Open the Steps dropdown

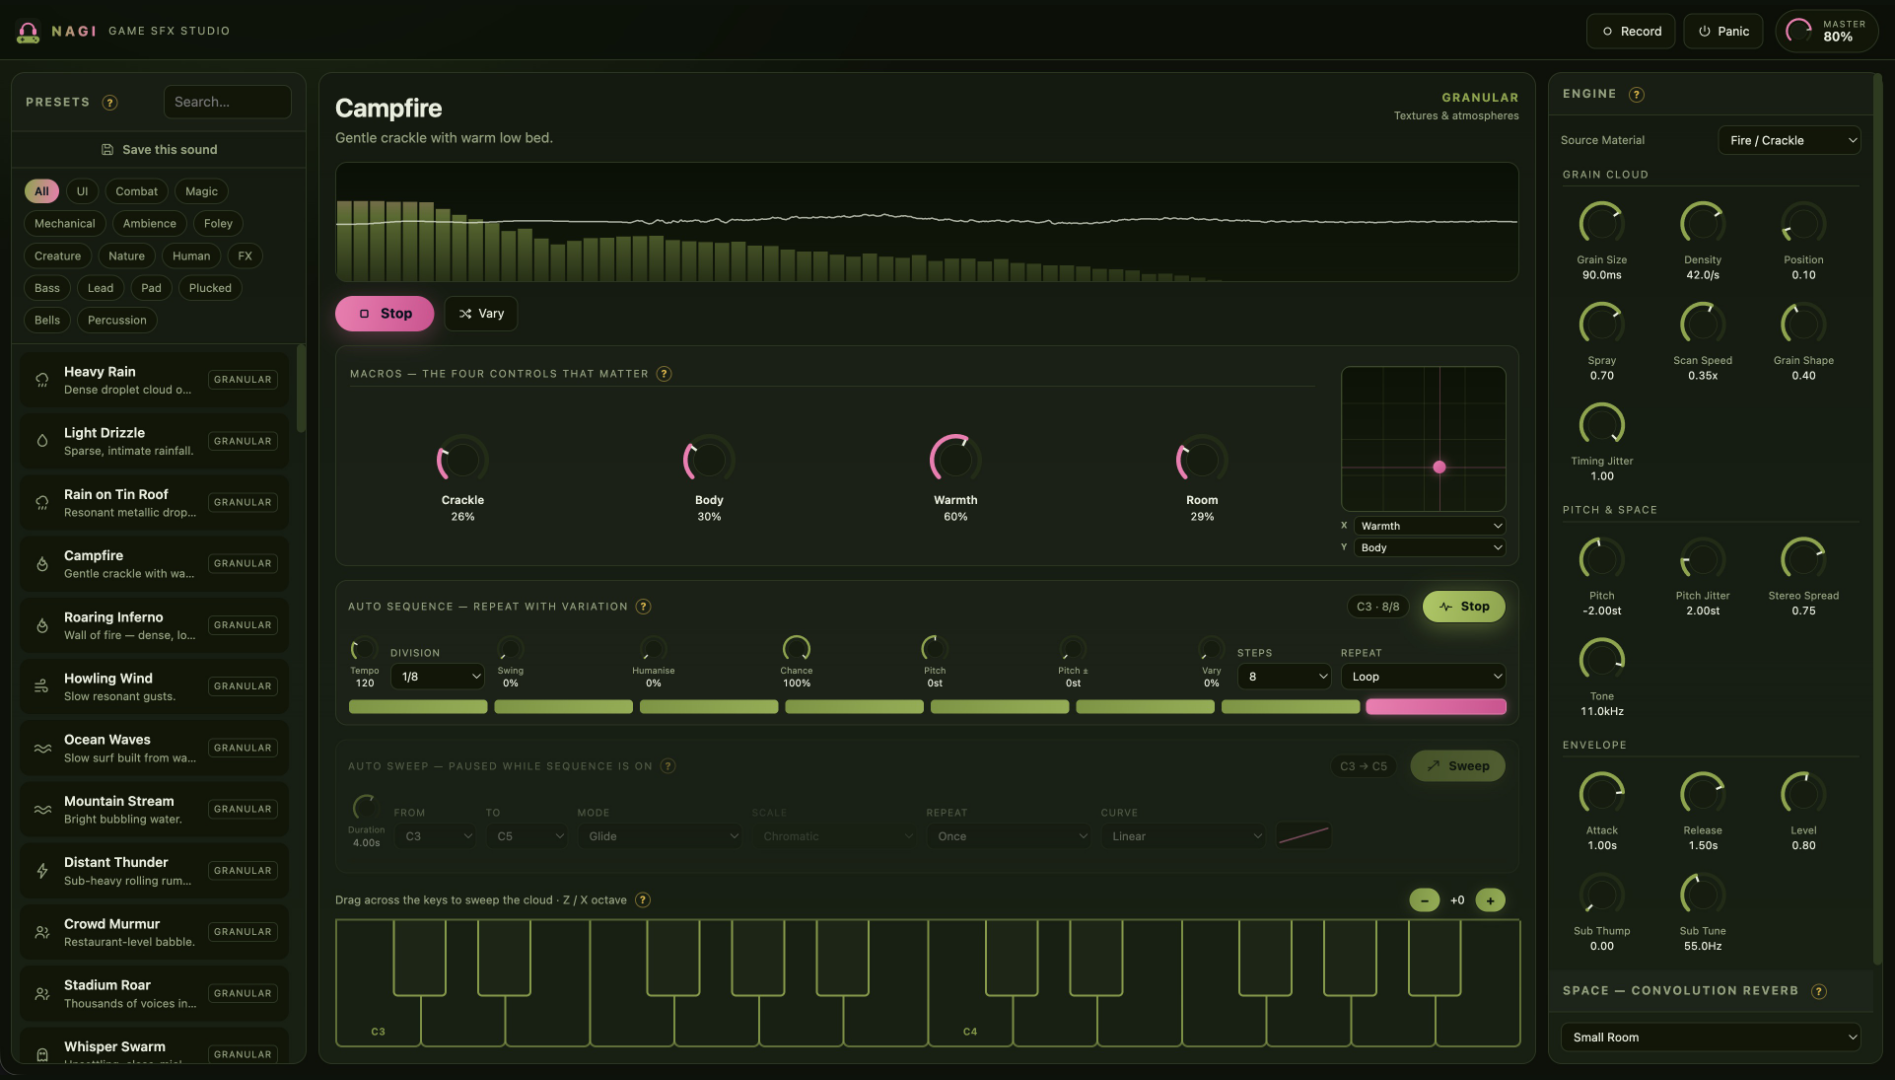tap(1284, 677)
